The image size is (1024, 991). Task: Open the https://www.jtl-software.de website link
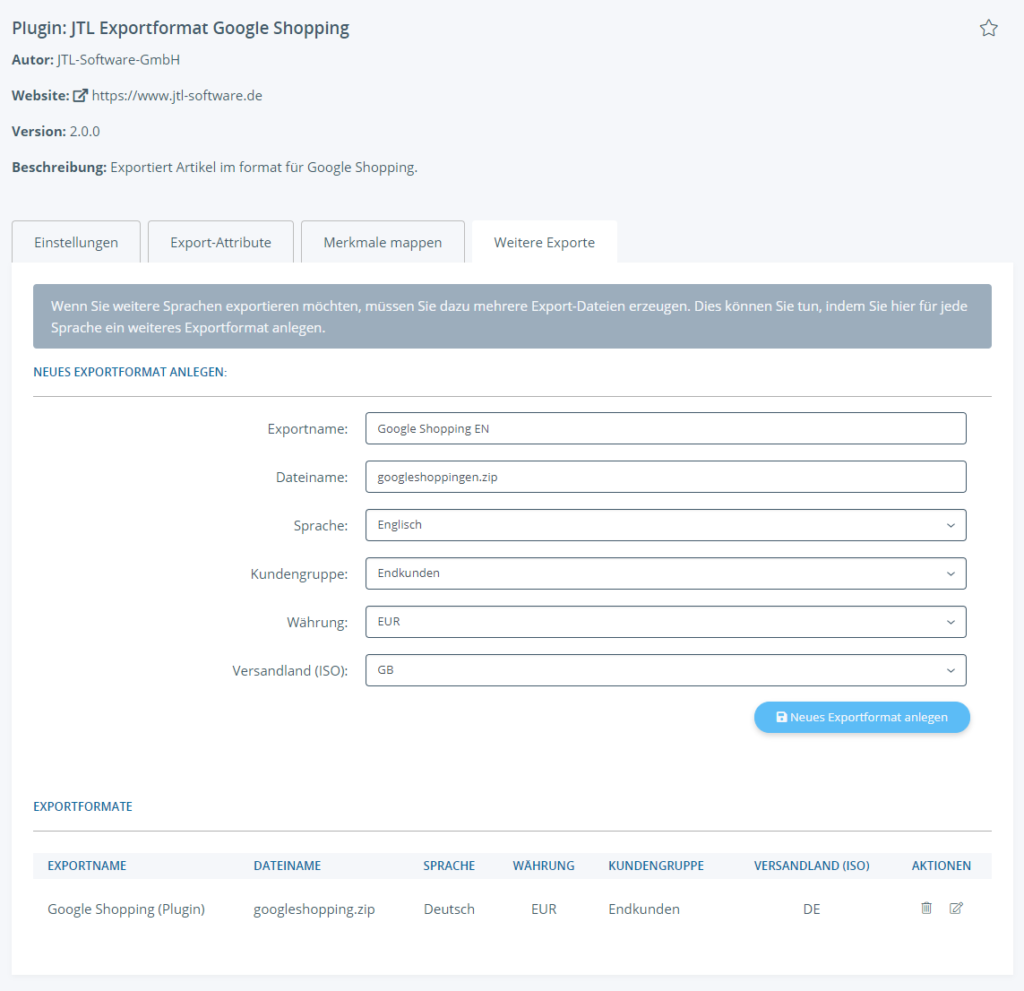[177, 96]
